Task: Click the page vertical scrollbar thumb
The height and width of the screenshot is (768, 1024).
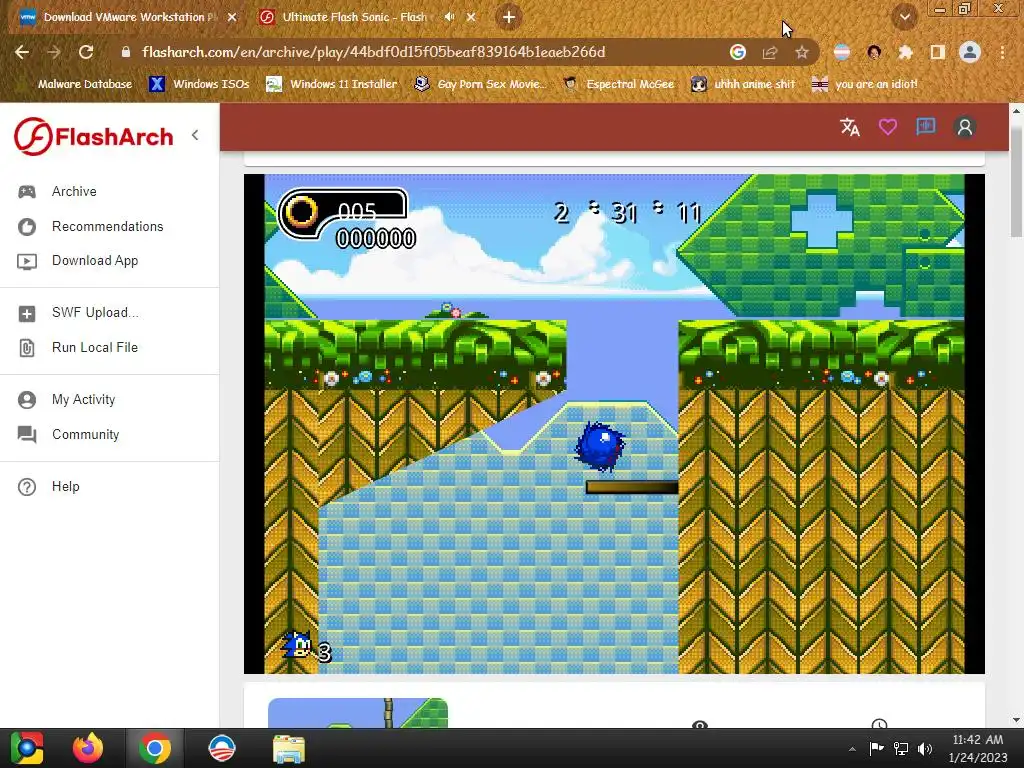Action: pos(1016,182)
